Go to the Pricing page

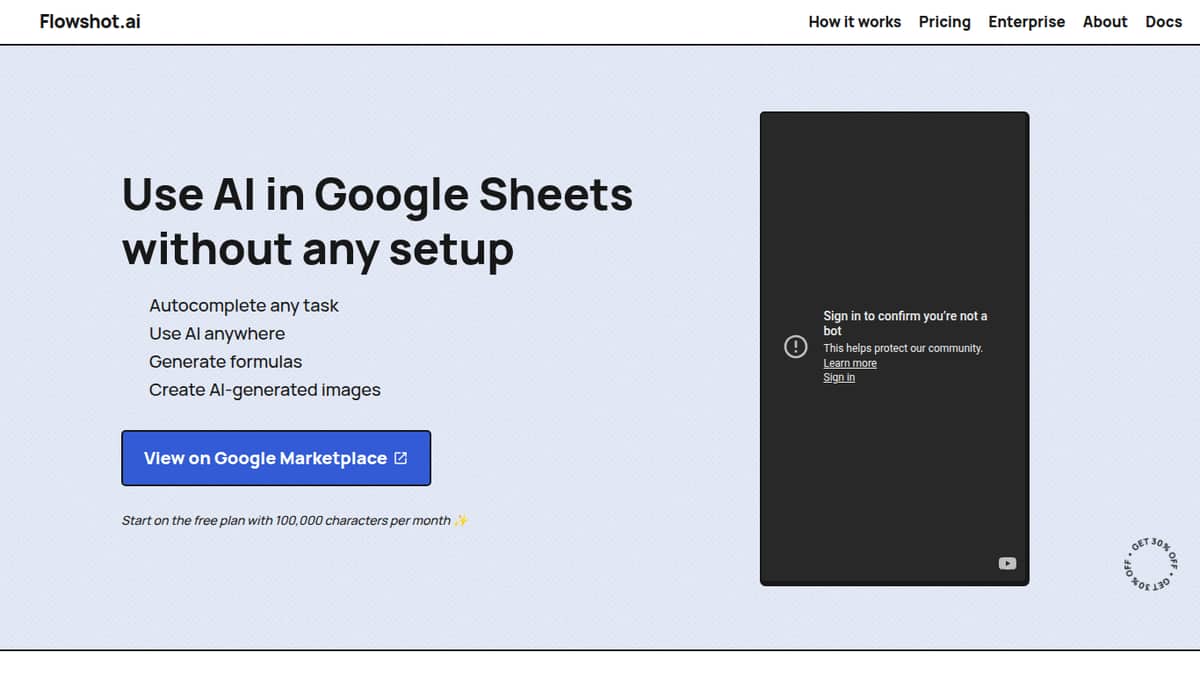tap(944, 22)
